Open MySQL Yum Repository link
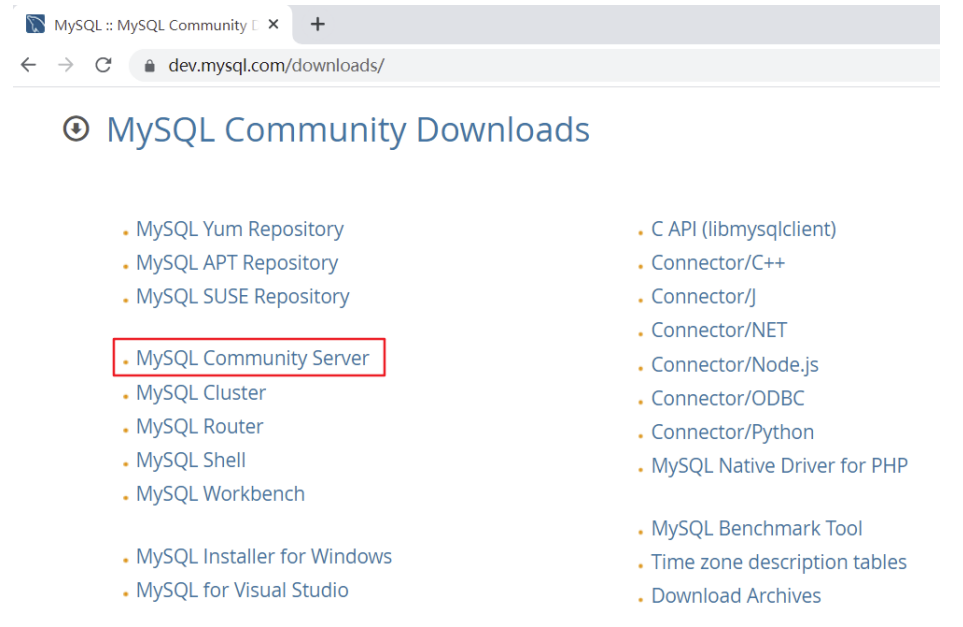The height and width of the screenshot is (627, 963). 240,229
